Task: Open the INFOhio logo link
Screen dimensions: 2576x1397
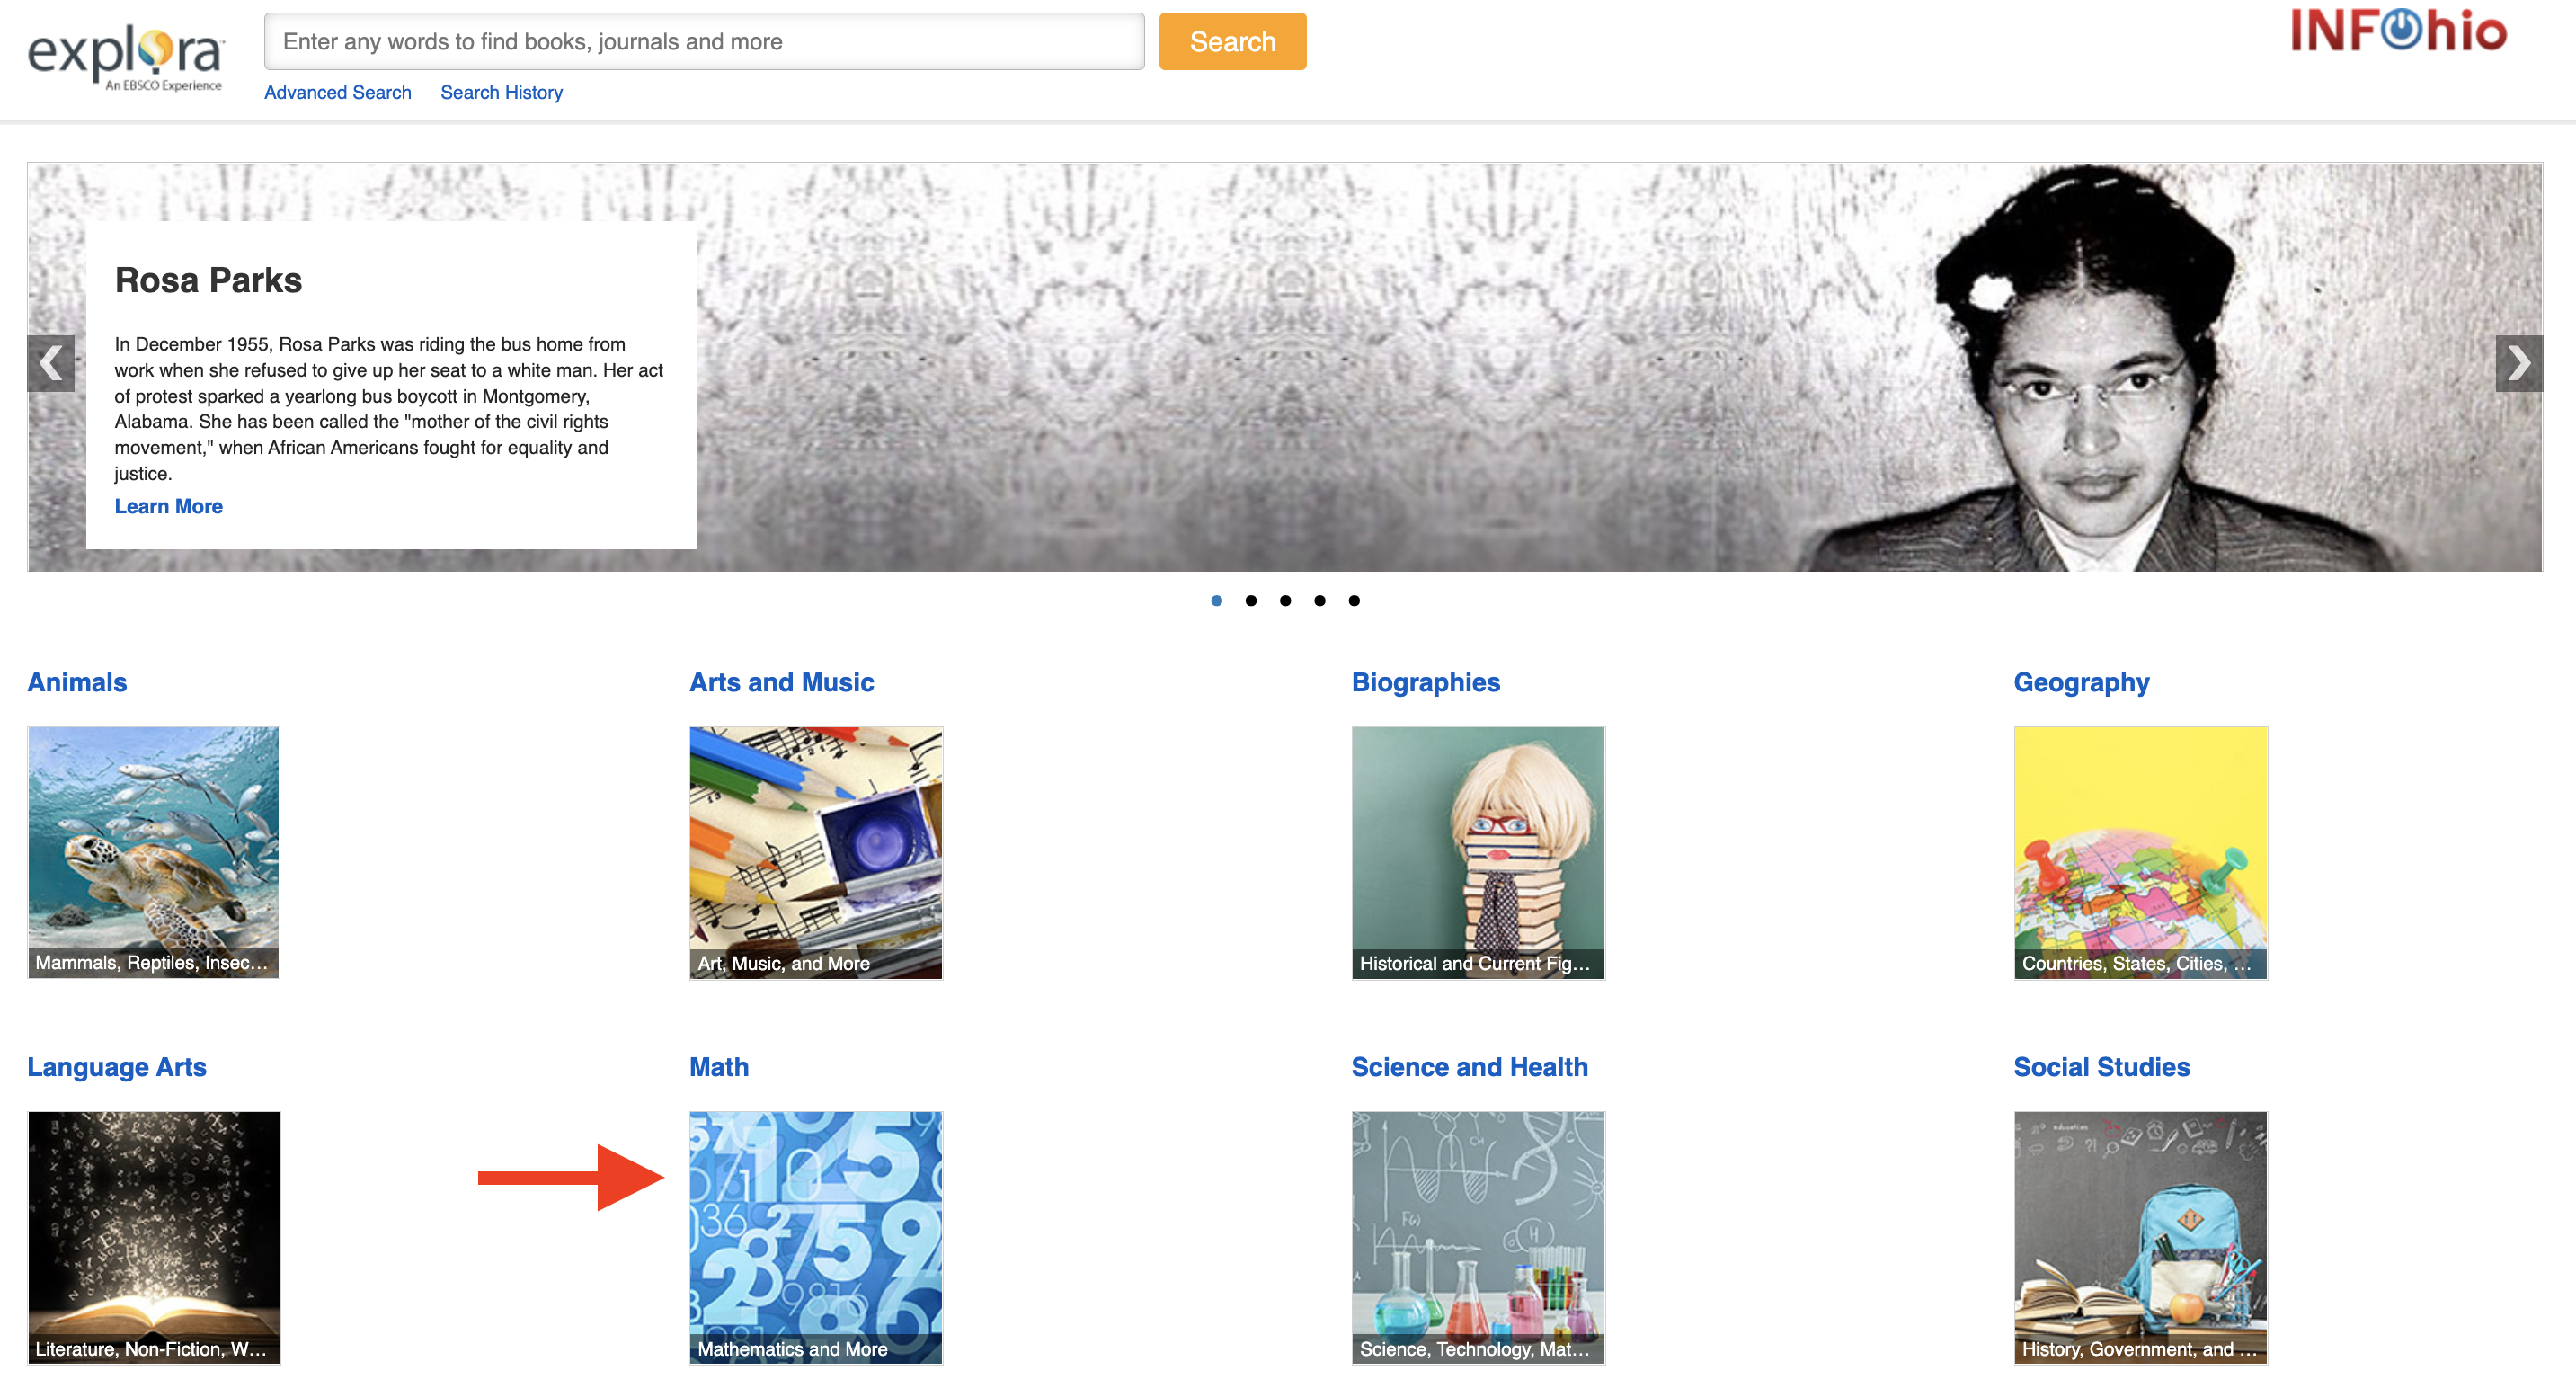Action: (x=2399, y=30)
